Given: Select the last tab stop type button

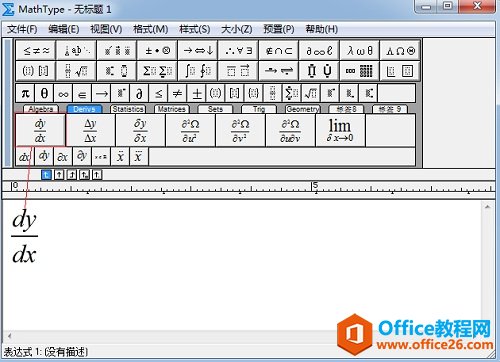Looking at the screenshot, I should click(97, 175).
